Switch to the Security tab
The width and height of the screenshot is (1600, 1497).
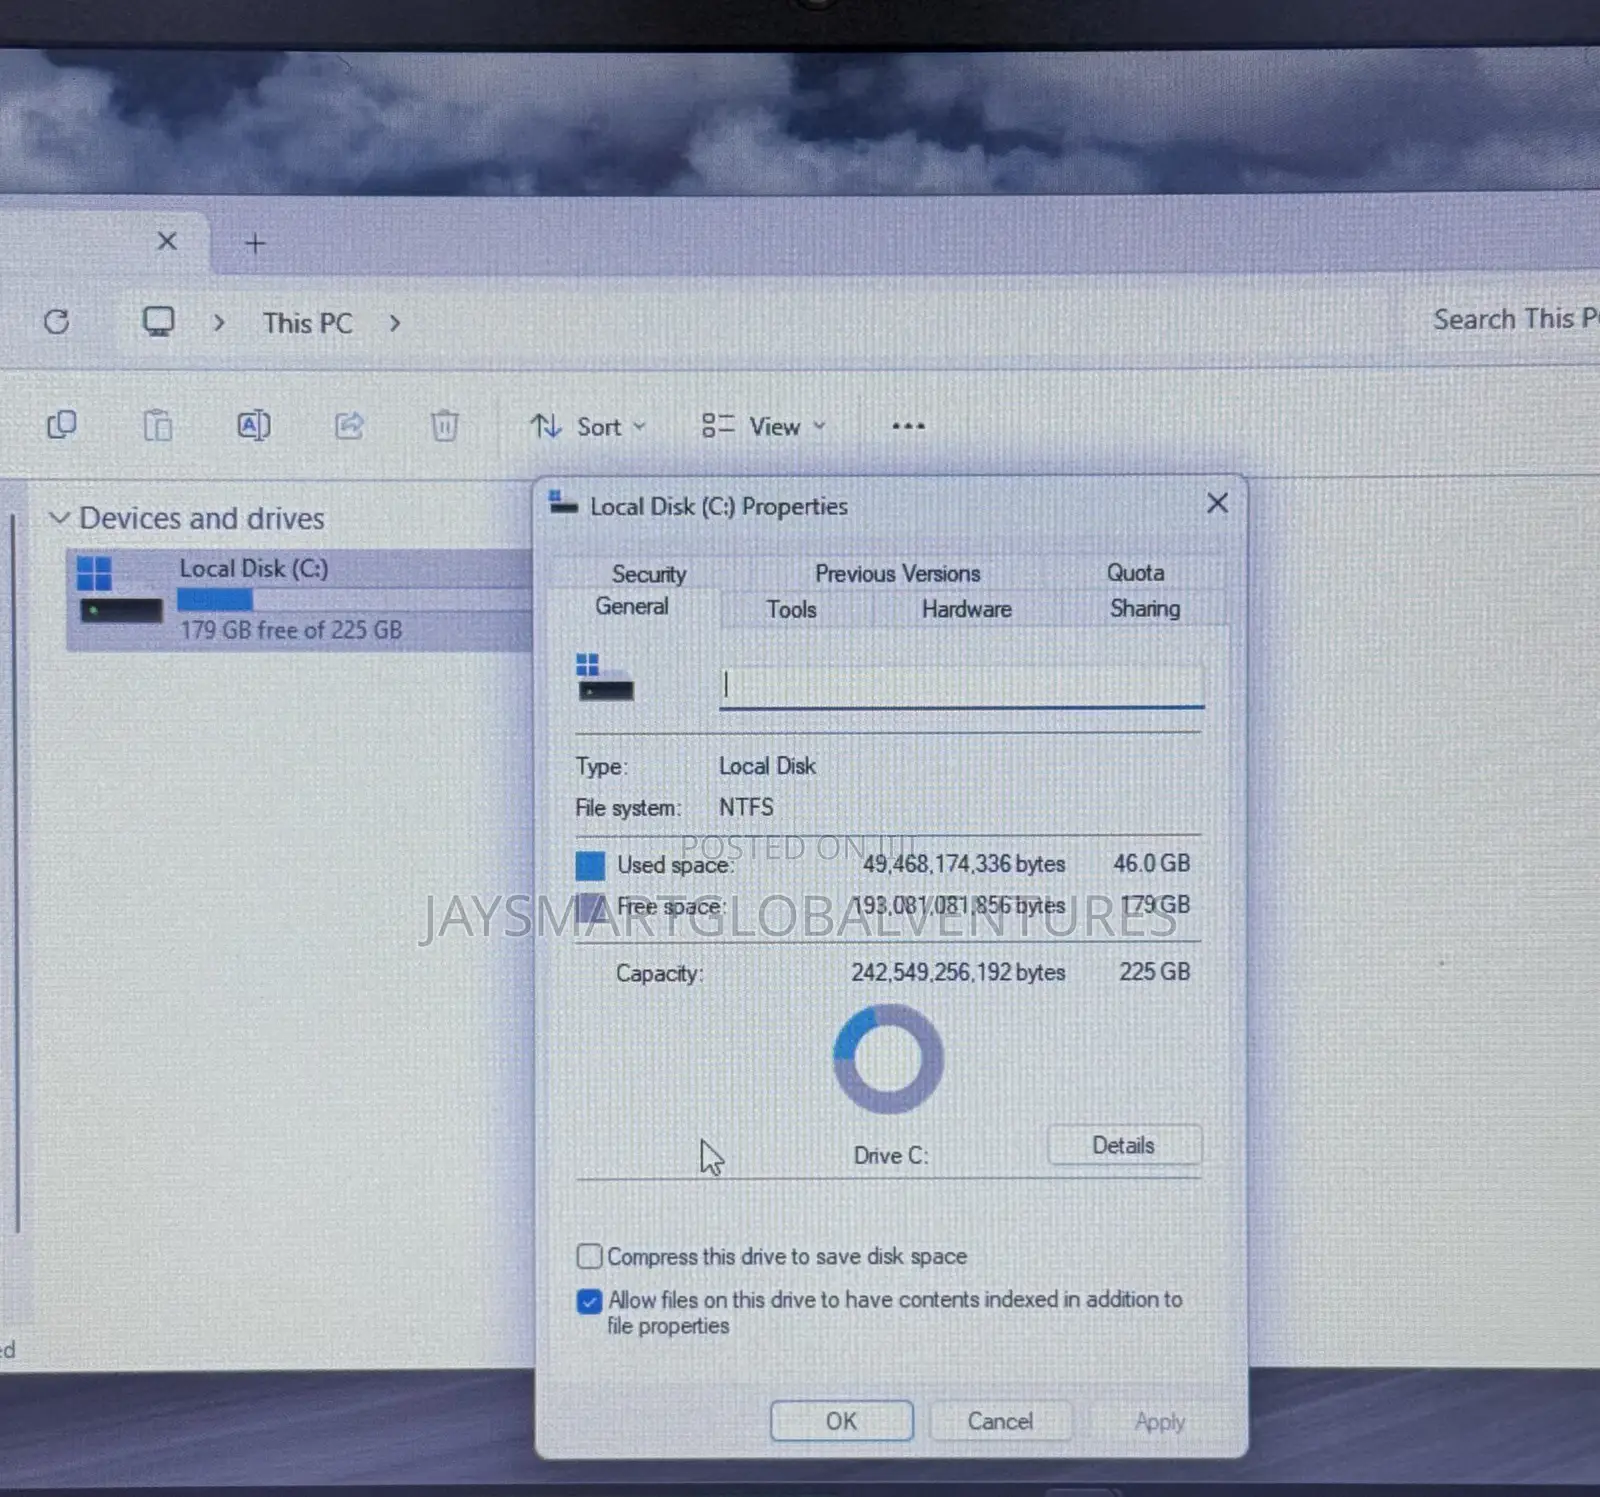649,574
